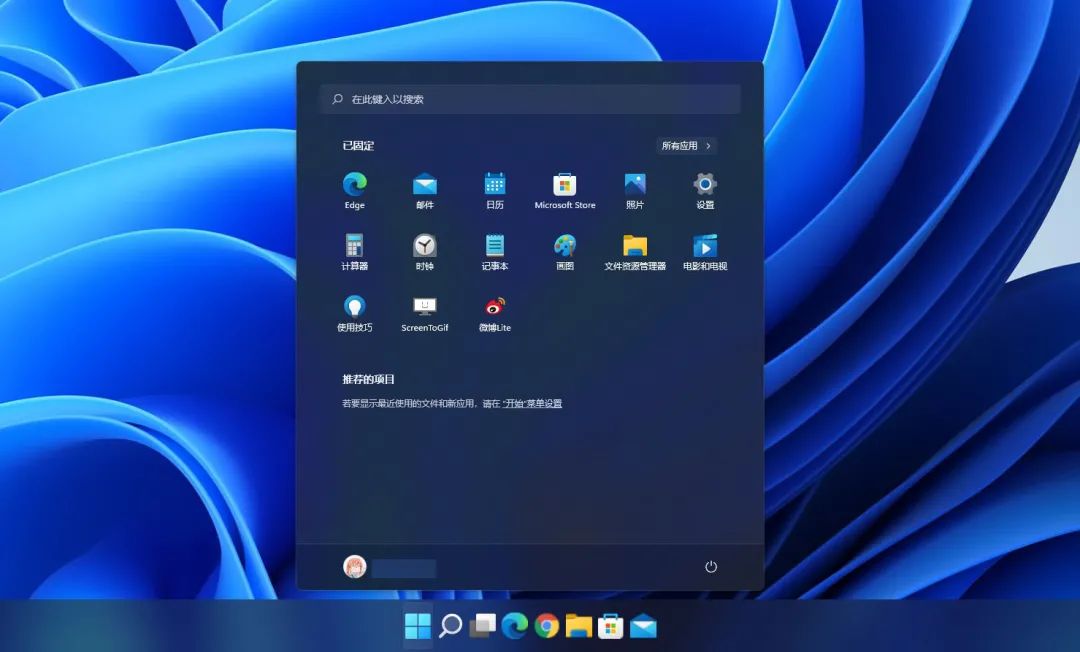Open Microsoft Store from pinned apps
This screenshot has height=652, width=1080.
coord(565,191)
